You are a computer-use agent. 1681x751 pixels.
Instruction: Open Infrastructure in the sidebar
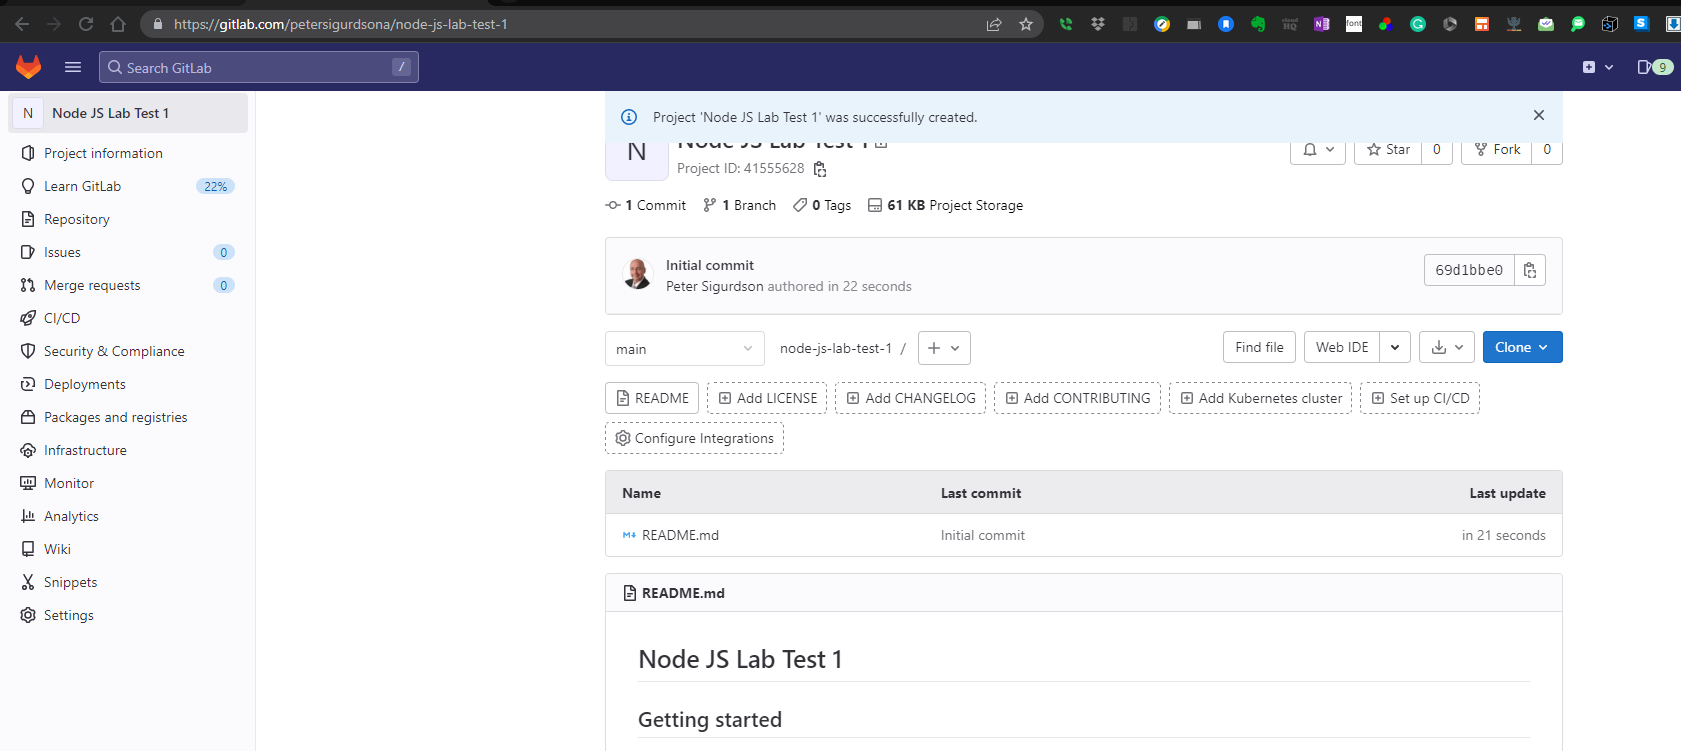click(x=128, y=450)
